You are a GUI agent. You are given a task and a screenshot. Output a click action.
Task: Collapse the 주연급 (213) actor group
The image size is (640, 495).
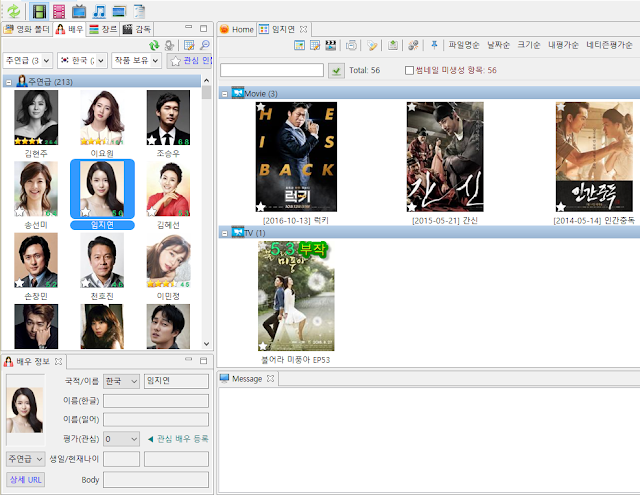coord(8,82)
